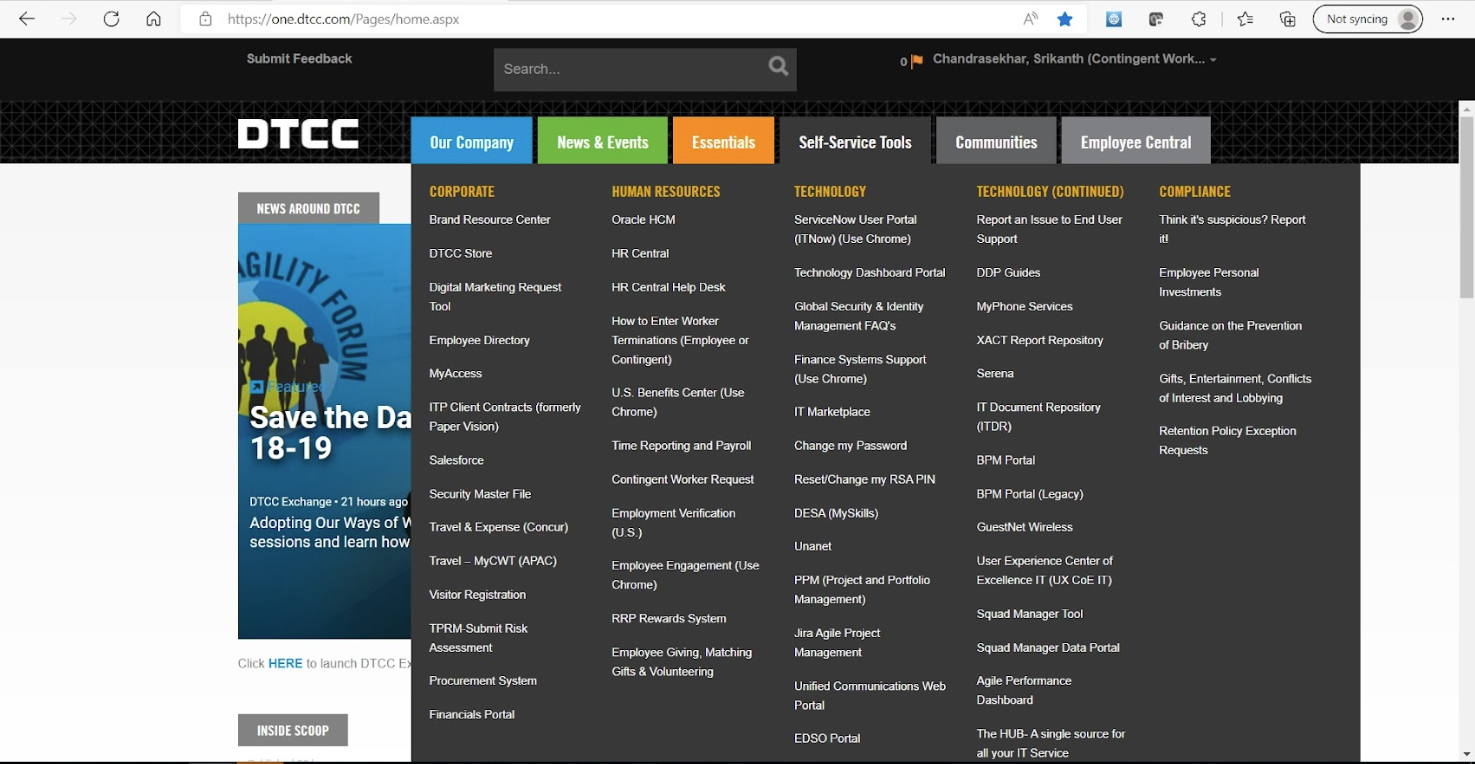This screenshot has width=1475, height=764.
Task: Open Technology Dashboard Portal link
Action: (870, 273)
